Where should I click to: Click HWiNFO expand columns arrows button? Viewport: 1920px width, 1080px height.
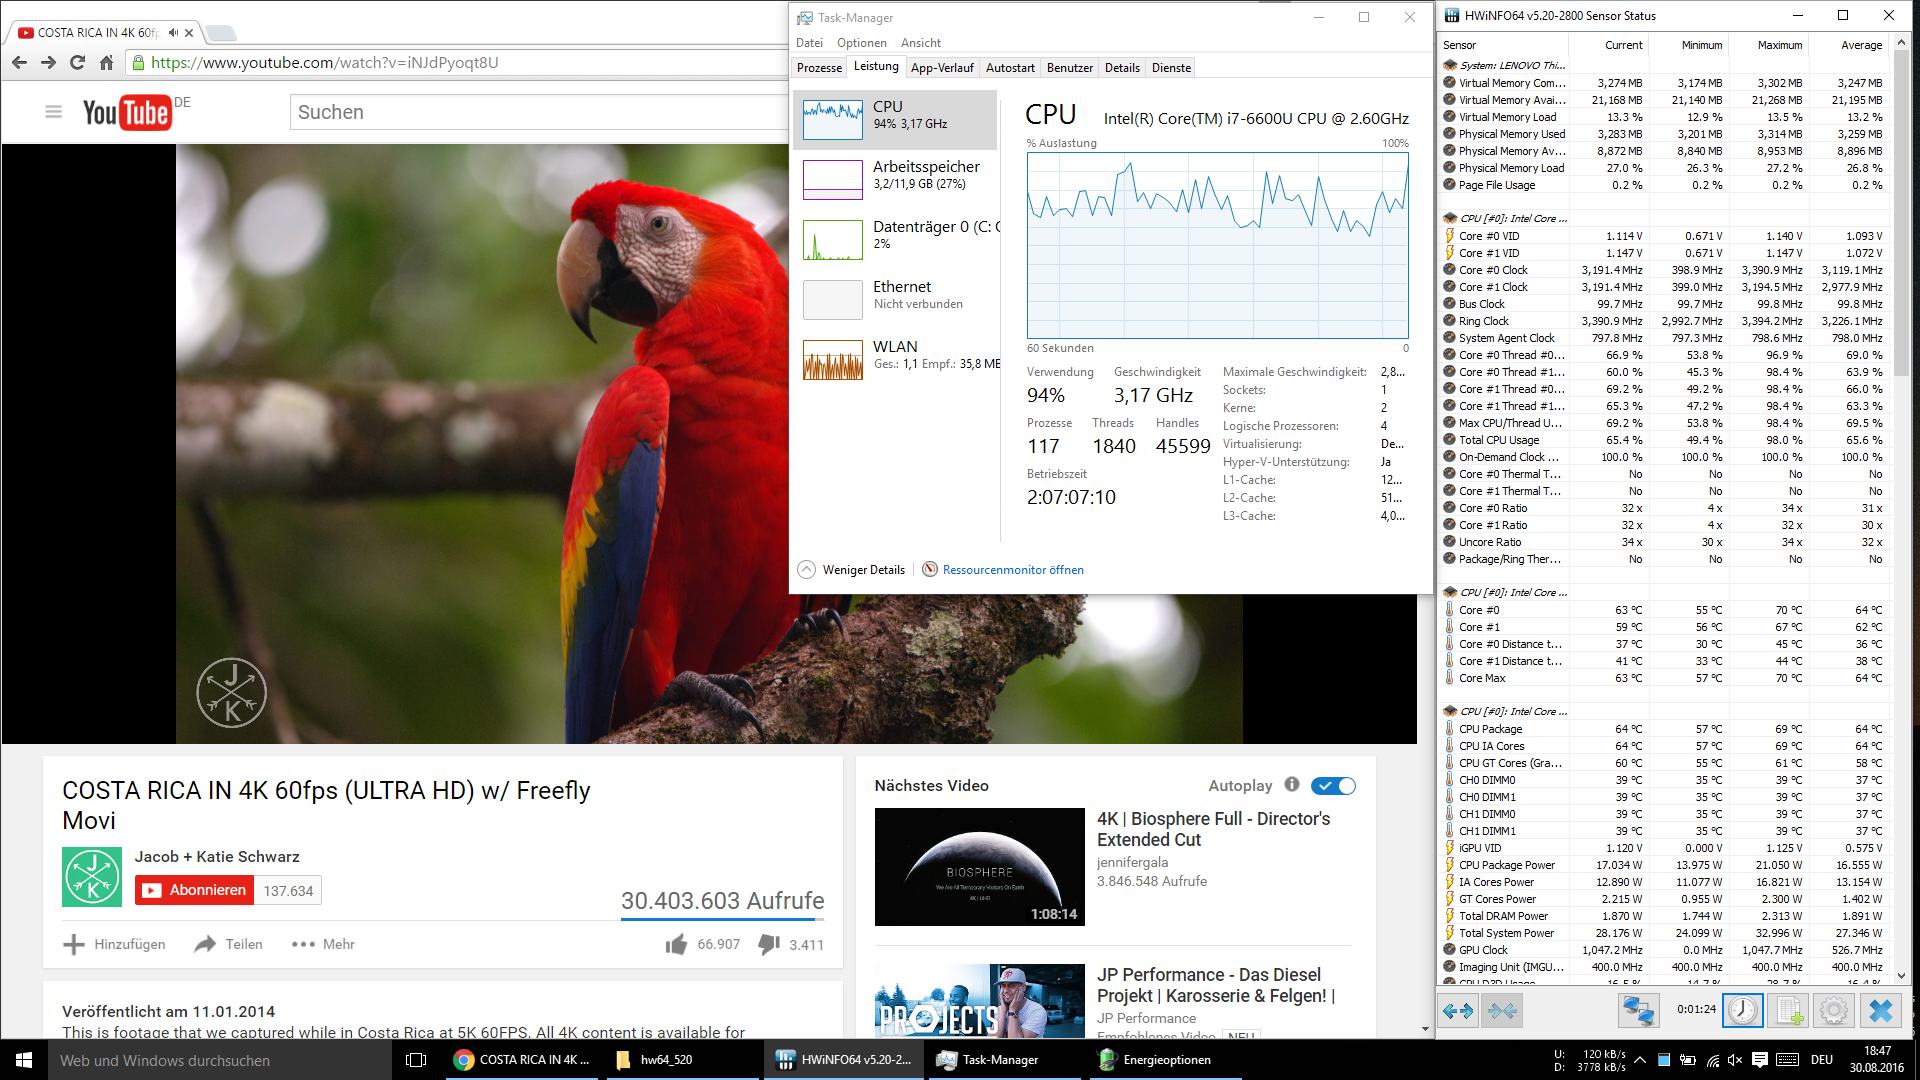coord(1458,1011)
